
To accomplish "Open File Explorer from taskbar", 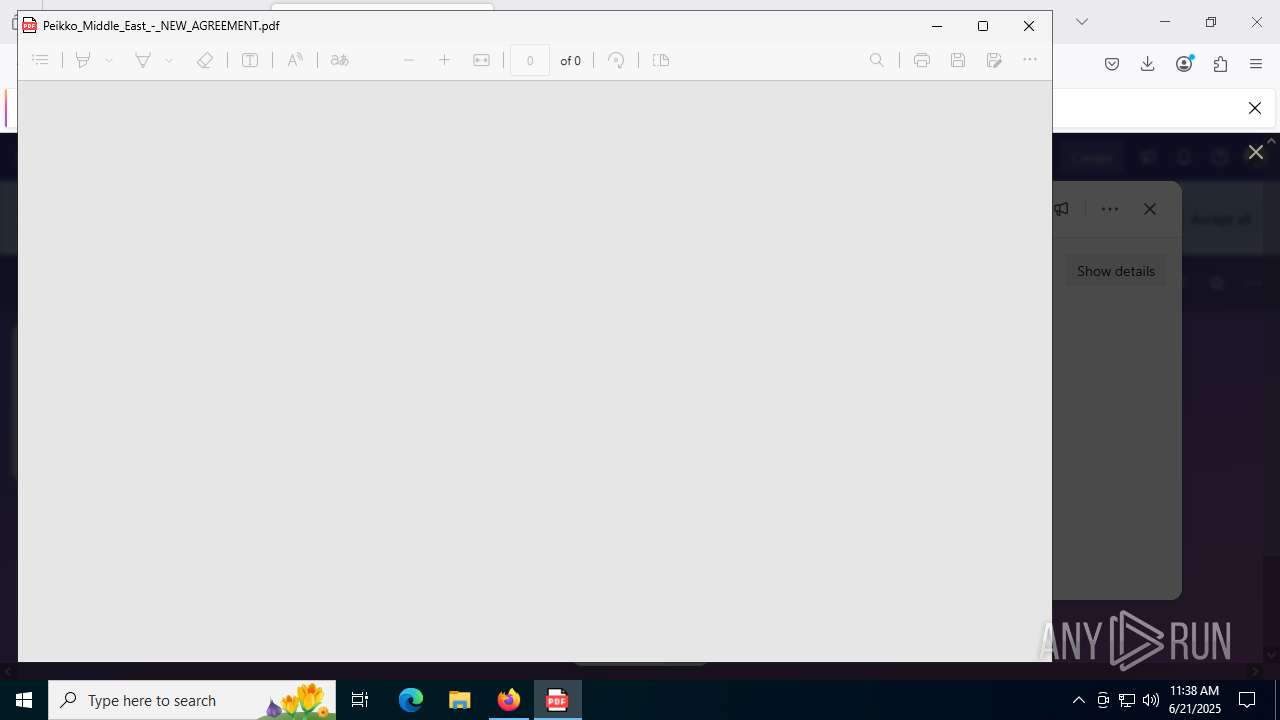I will click(460, 700).
